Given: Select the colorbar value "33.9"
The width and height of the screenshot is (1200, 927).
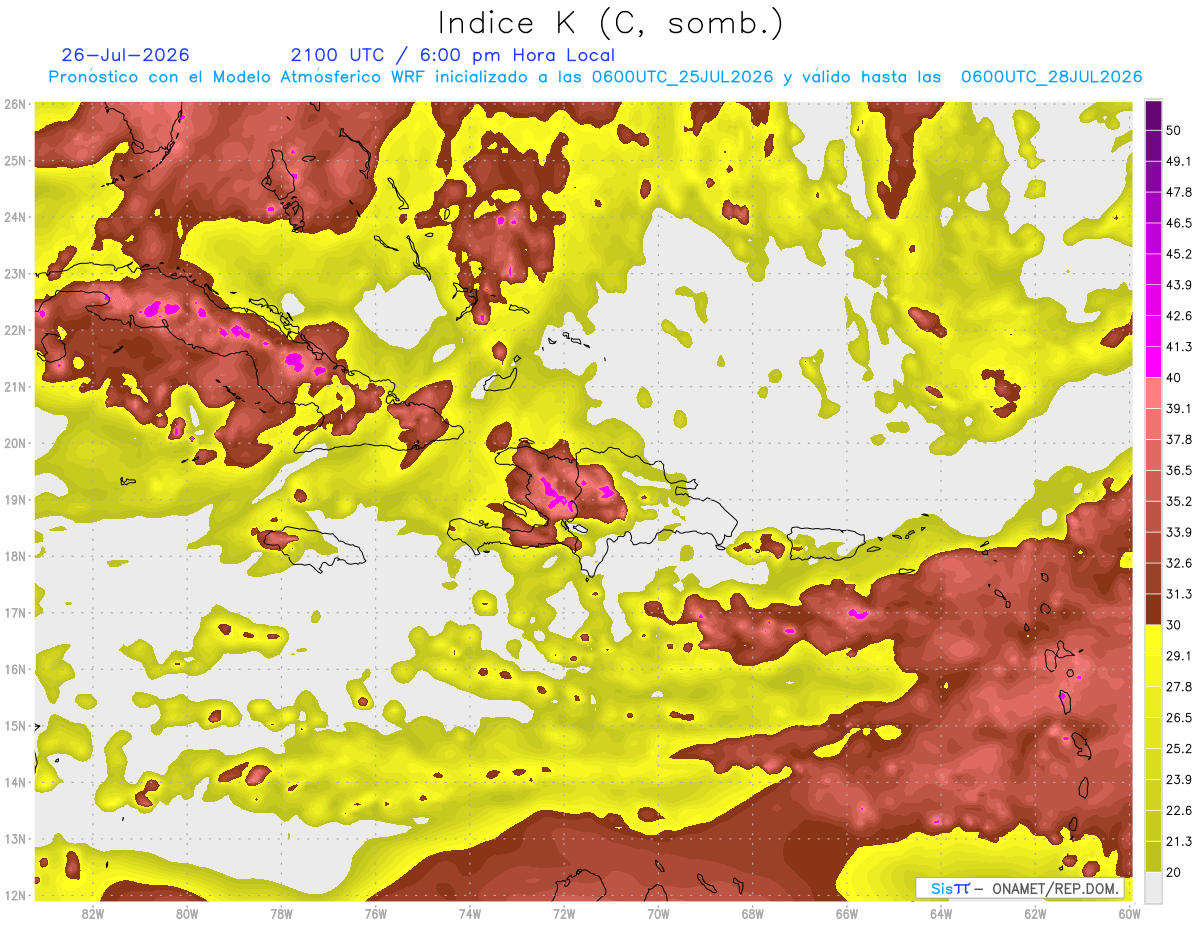Looking at the screenshot, I should tap(1178, 532).
